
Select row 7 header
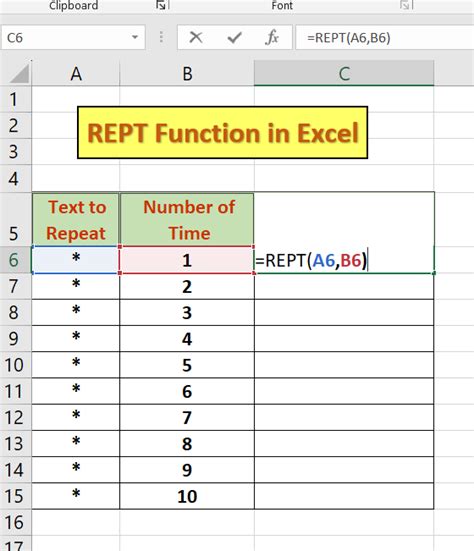[x=15, y=286]
